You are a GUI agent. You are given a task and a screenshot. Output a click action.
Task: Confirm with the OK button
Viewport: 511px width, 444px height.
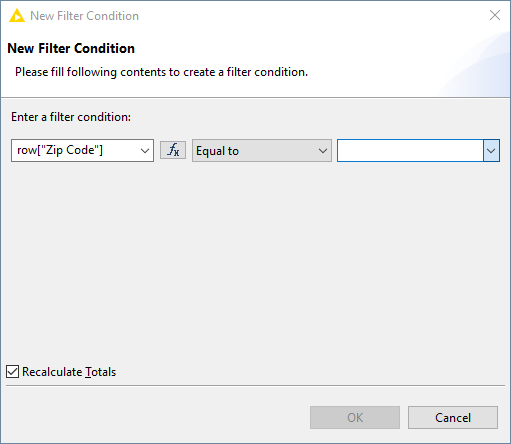pos(355,417)
